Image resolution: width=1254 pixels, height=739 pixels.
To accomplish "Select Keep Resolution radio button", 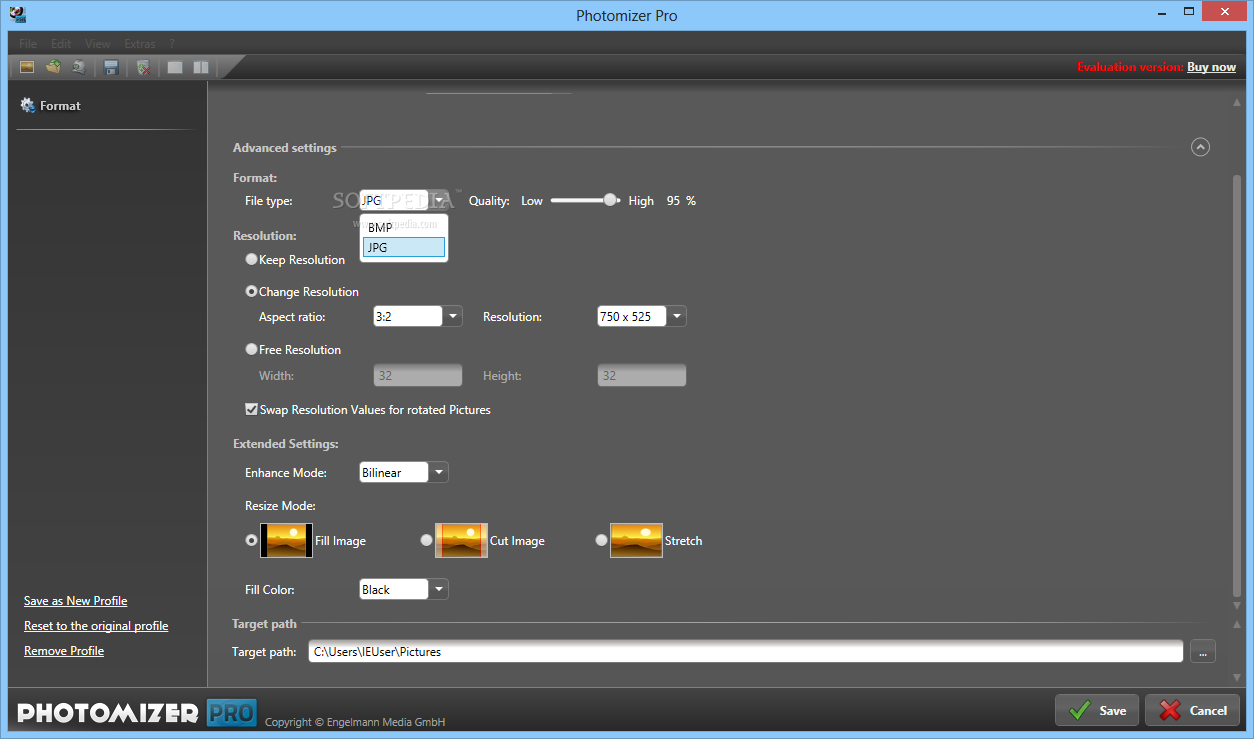I will pyautogui.click(x=251, y=259).
